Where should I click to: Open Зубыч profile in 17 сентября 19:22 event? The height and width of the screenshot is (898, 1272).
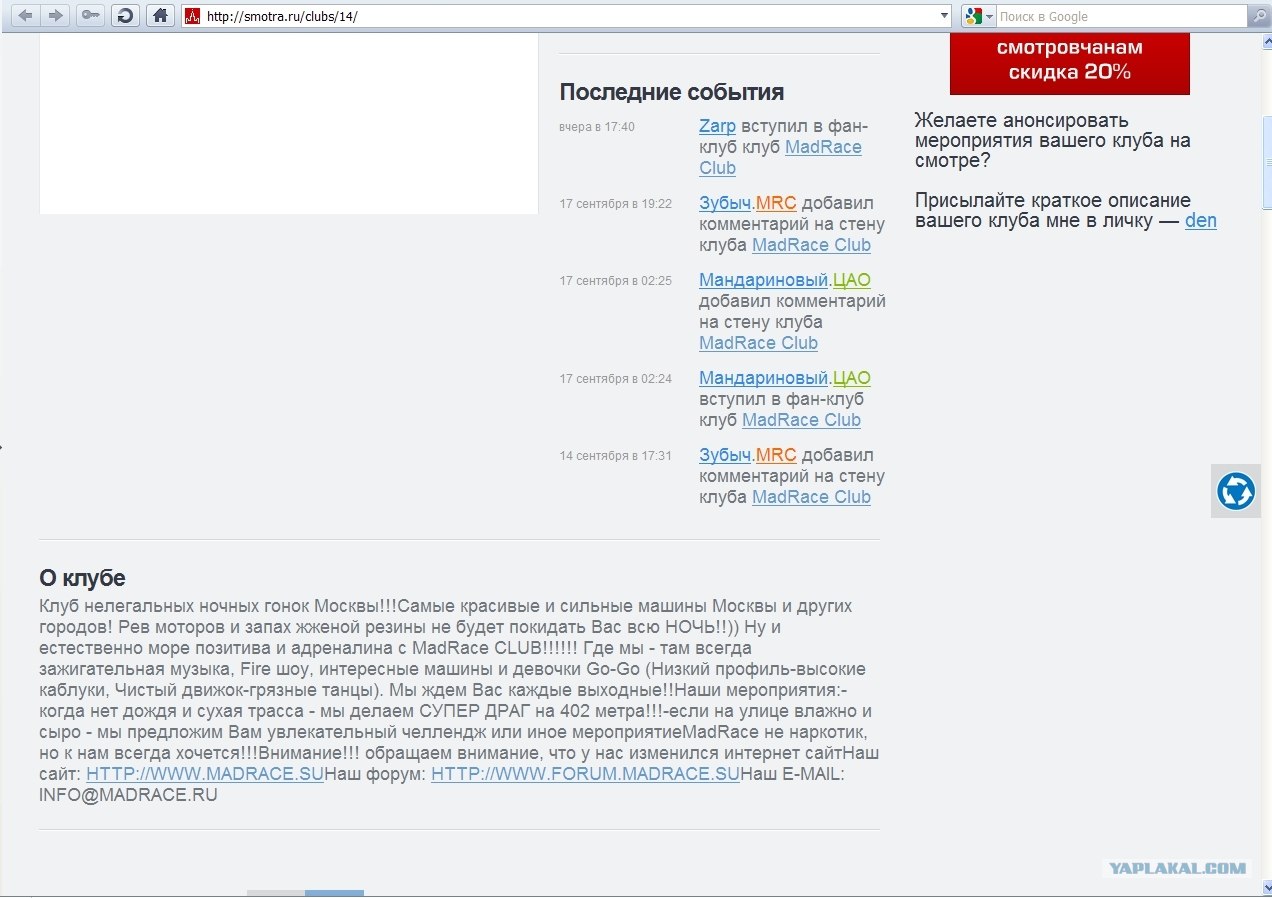pos(725,203)
